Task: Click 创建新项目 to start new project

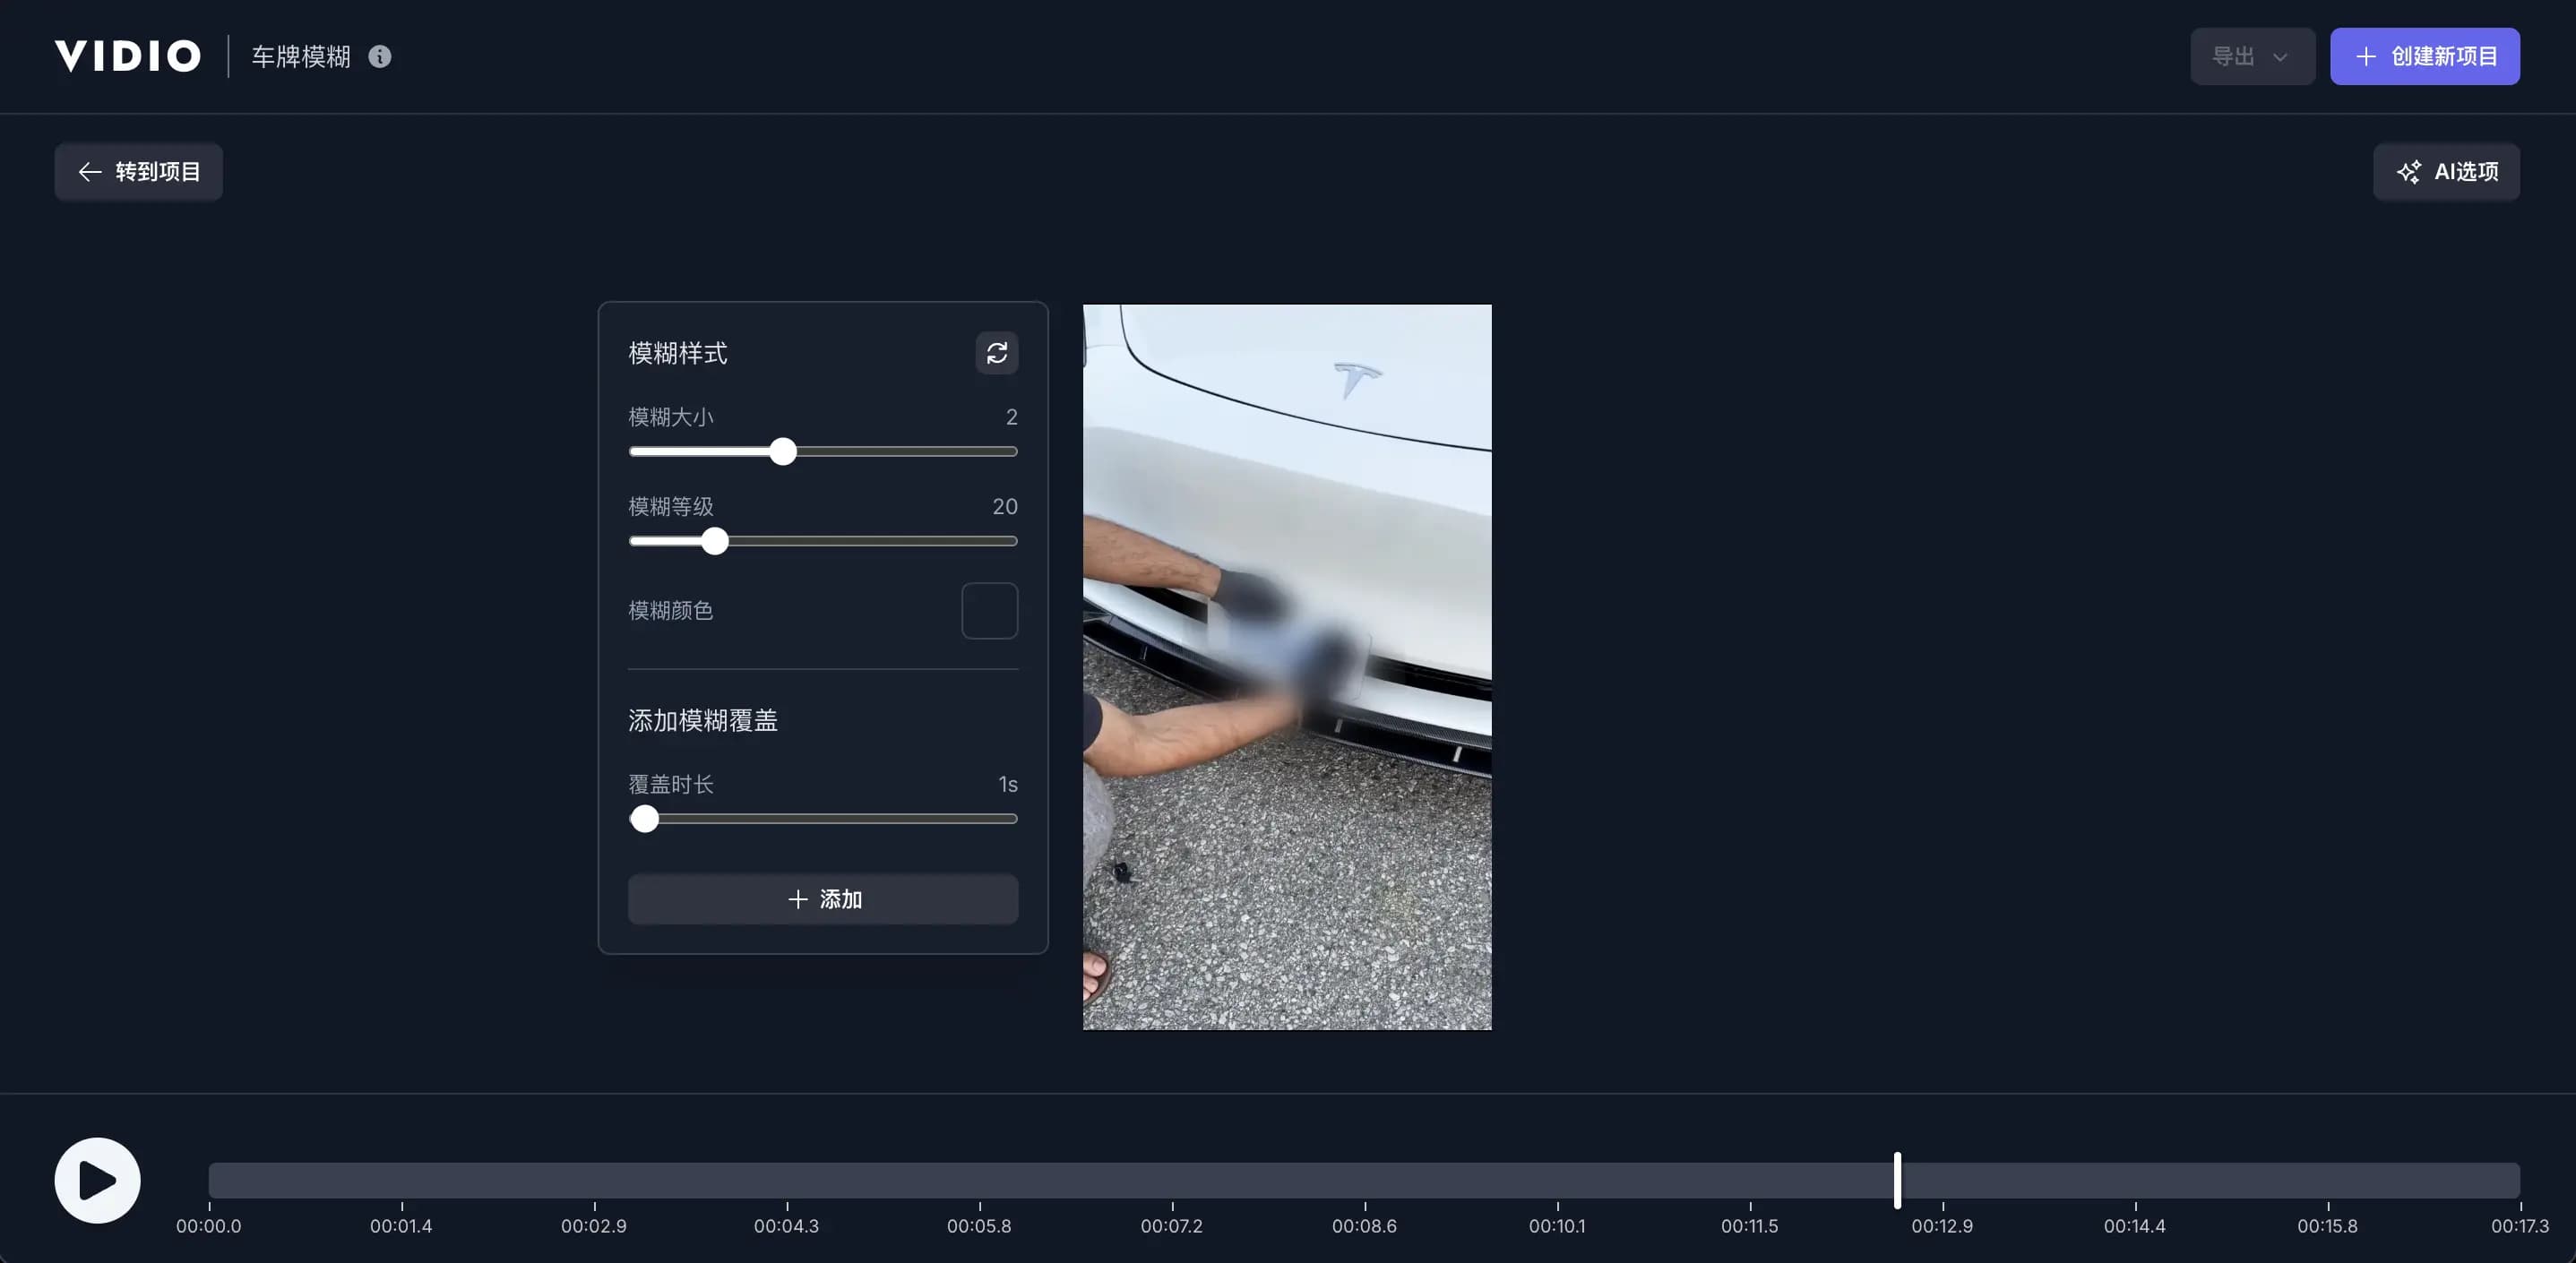Action: pos(2424,56)
